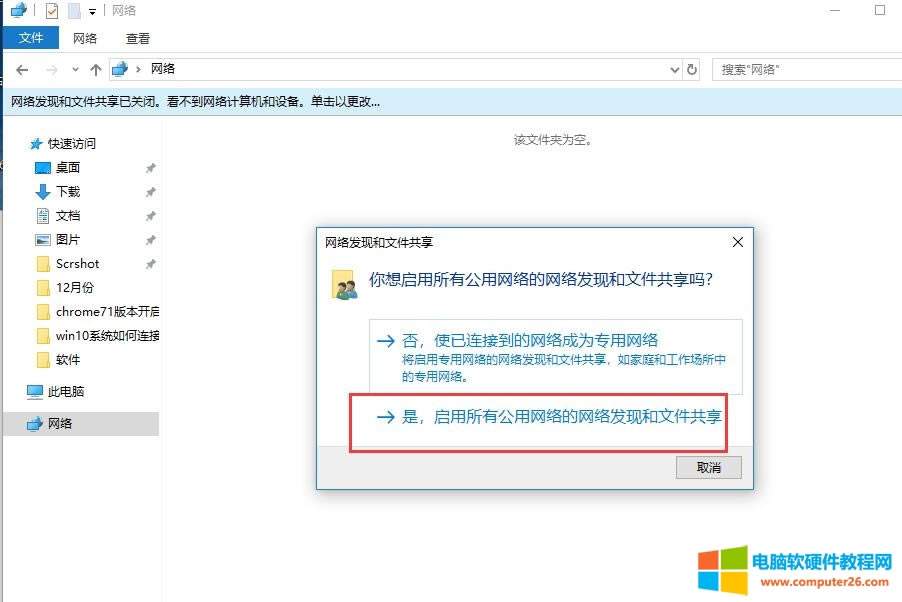Unpin 图片 from quick access

pyautogui.click(x=151, y=240)
